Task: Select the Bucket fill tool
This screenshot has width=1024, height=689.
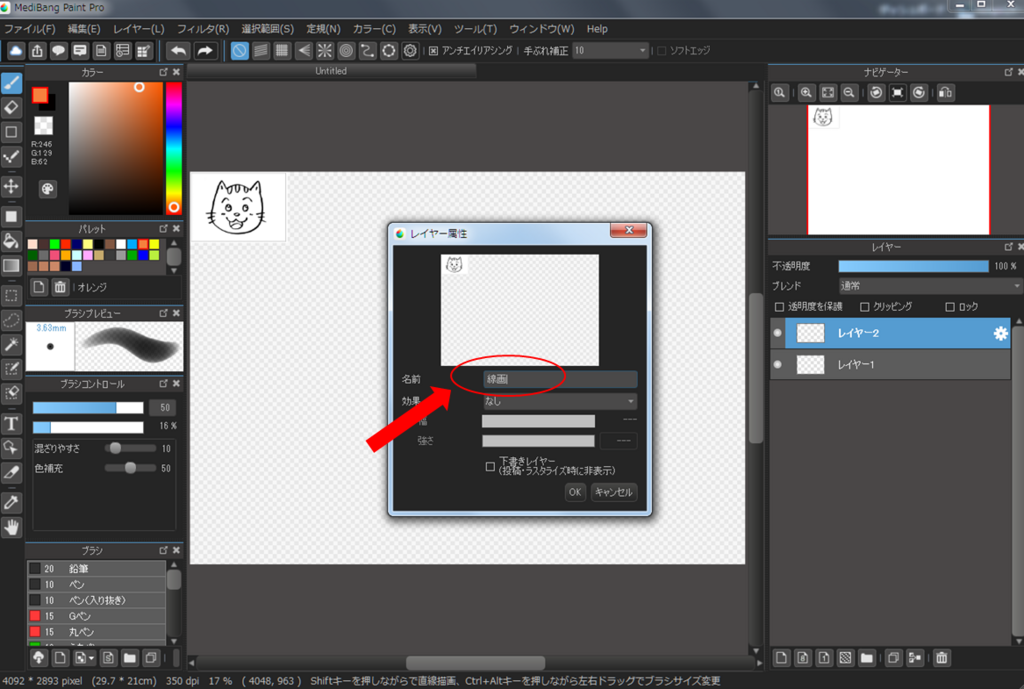Action: click(11, 240)
